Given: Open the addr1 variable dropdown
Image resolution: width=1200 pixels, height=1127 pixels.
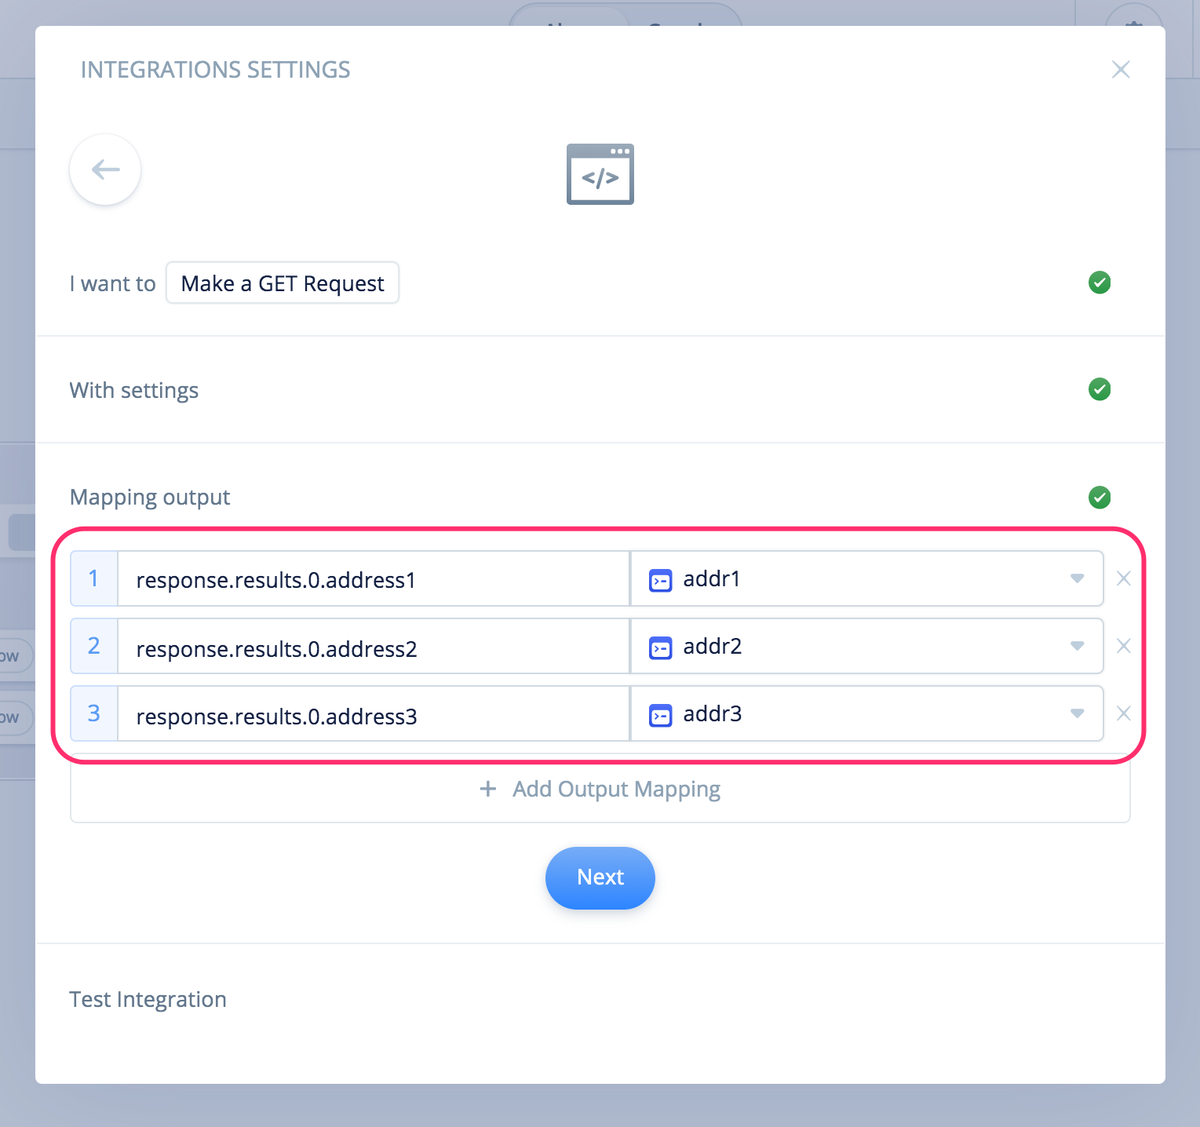Looking at the screenshot, I should click(867, 578).
